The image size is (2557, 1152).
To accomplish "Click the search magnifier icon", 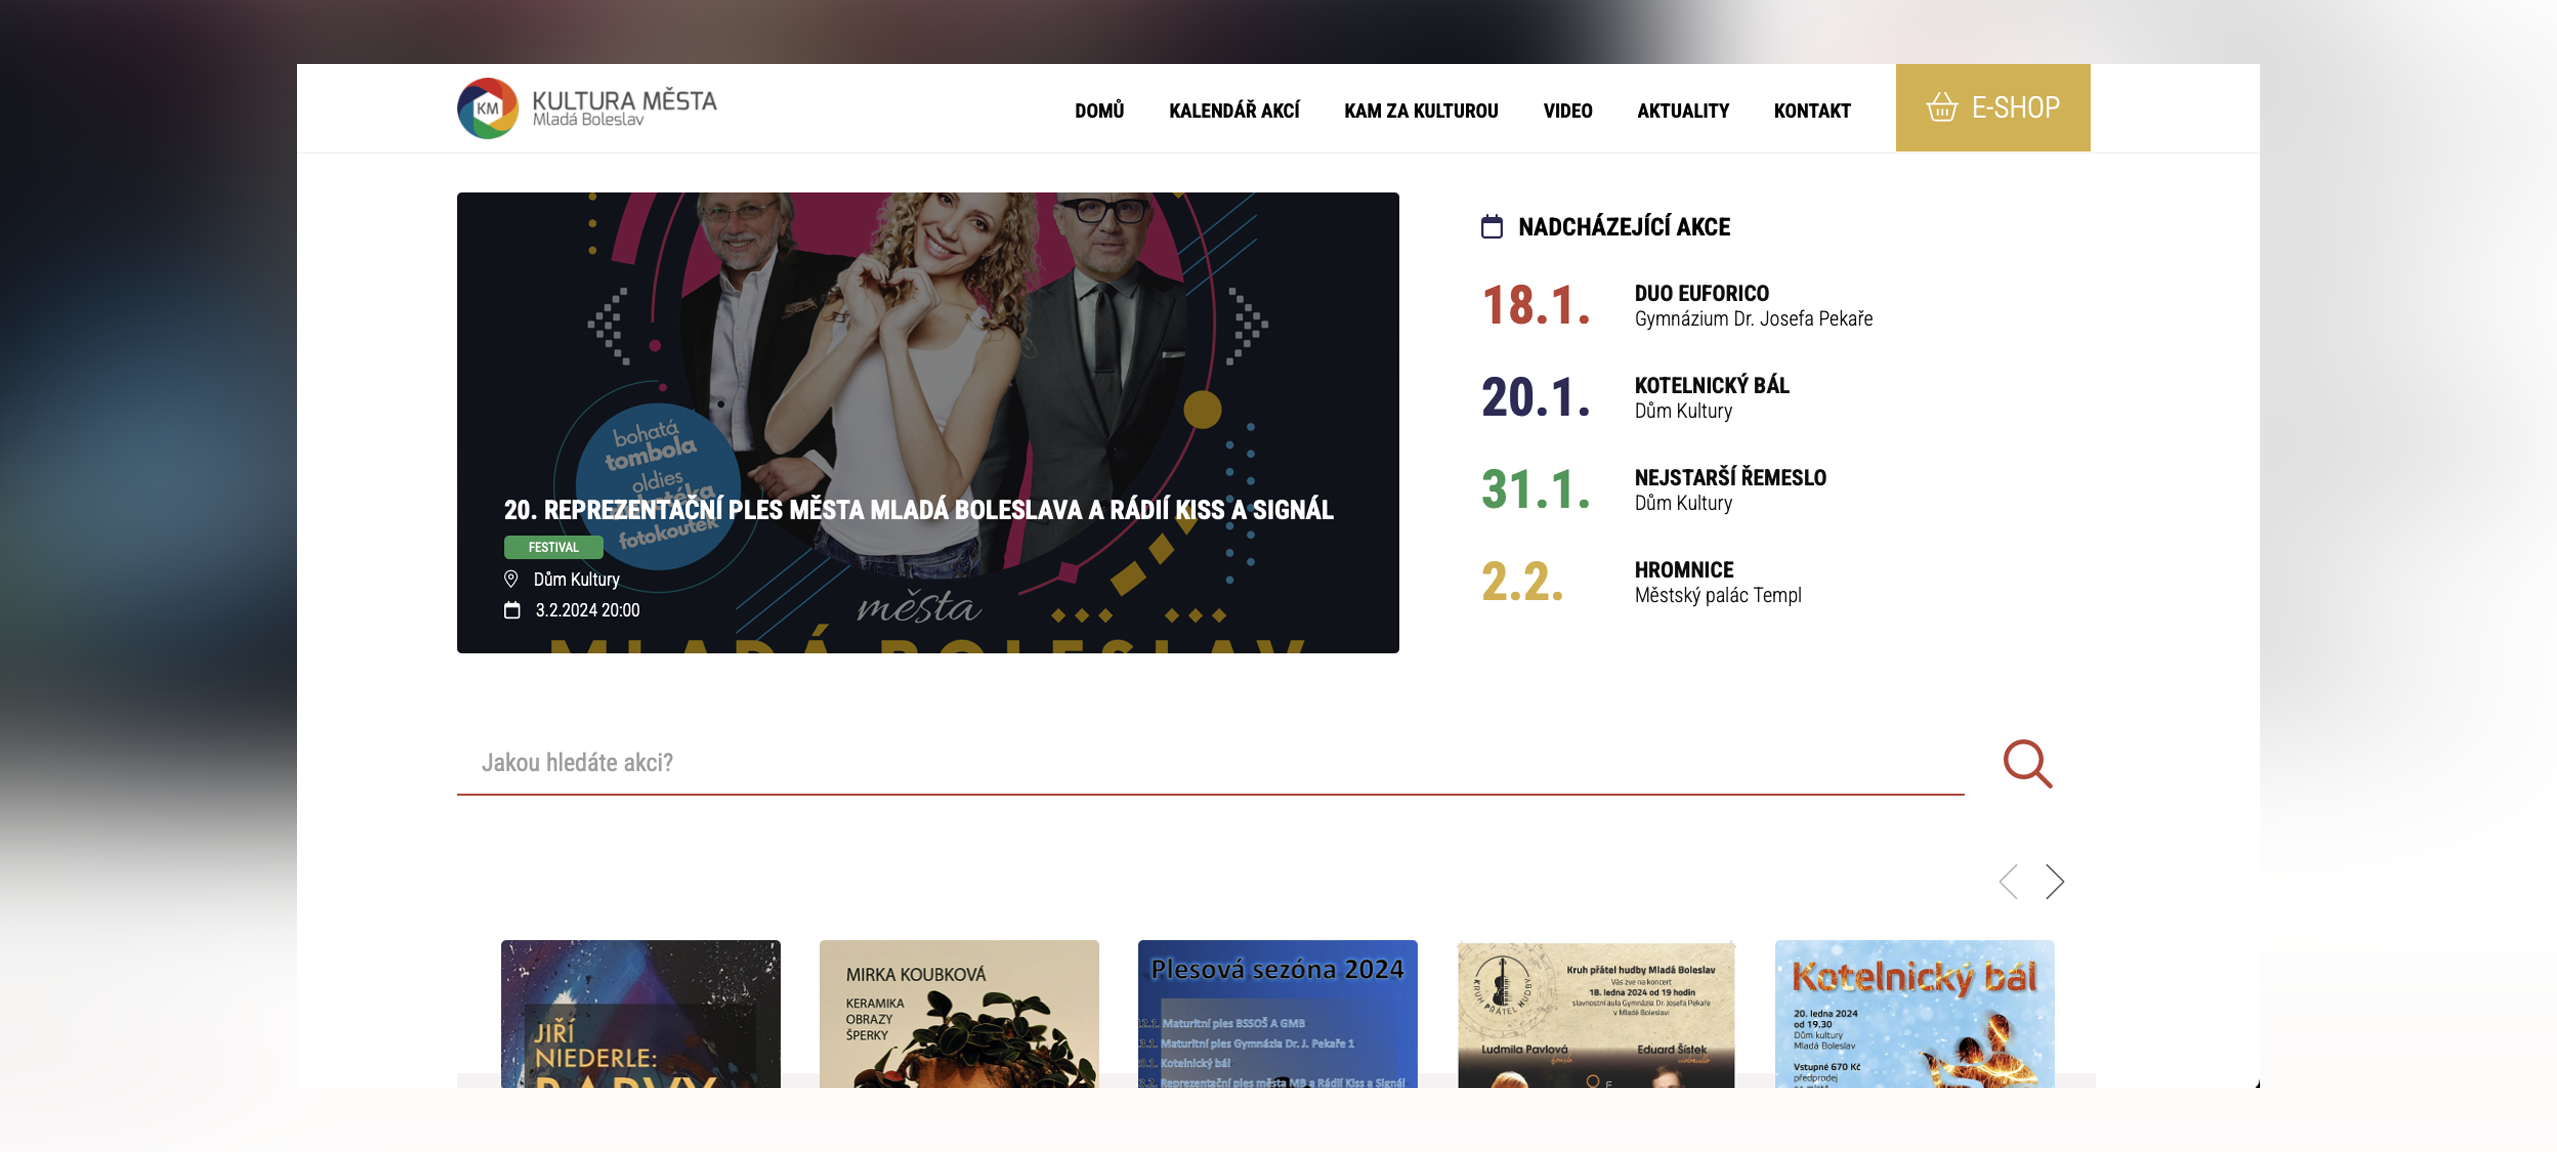I will [2027, 764].
